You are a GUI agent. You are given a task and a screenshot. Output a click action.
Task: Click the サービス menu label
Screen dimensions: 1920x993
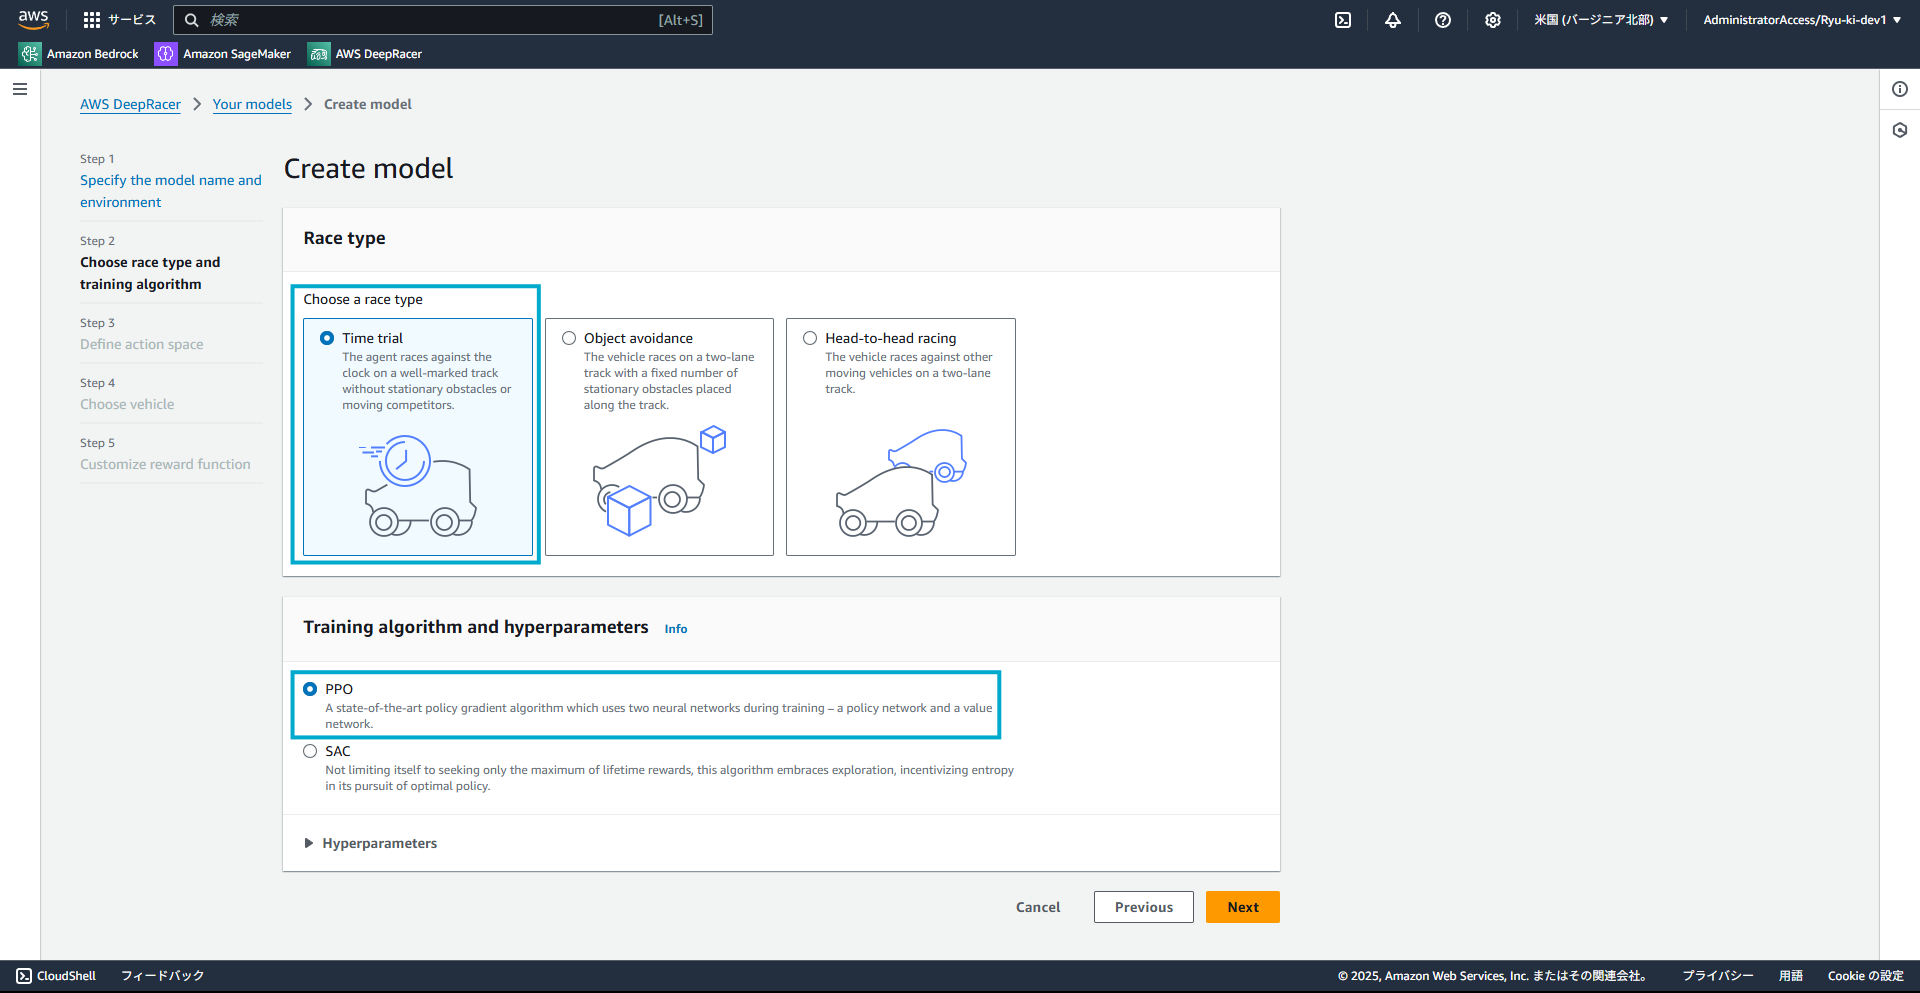point(132,20)
